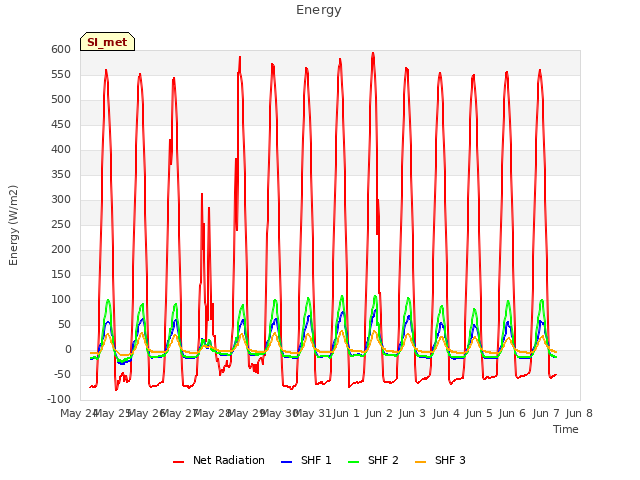Click the Jun 6 x-axis date label
The height and width of the screenshot is (480, 640).
(512, 413)
